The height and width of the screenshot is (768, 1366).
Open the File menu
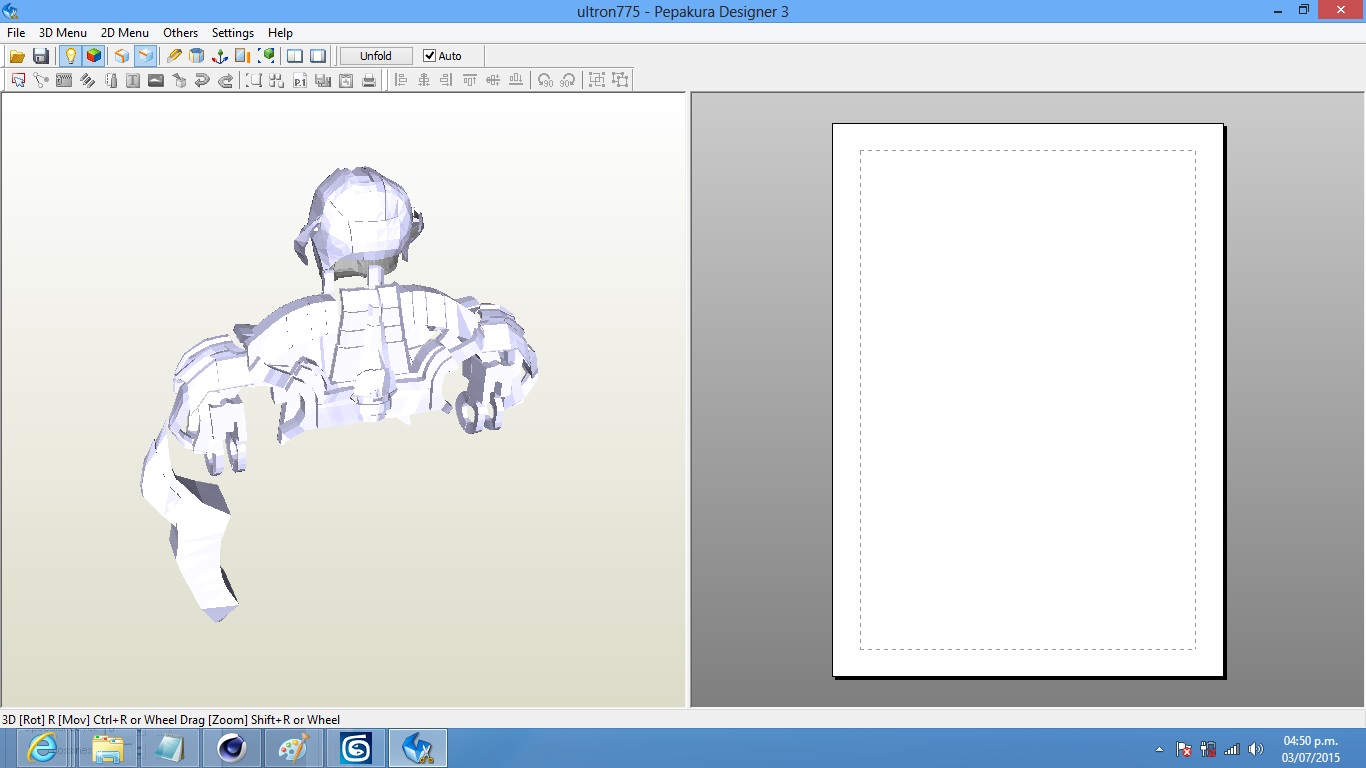coord(16,33)
